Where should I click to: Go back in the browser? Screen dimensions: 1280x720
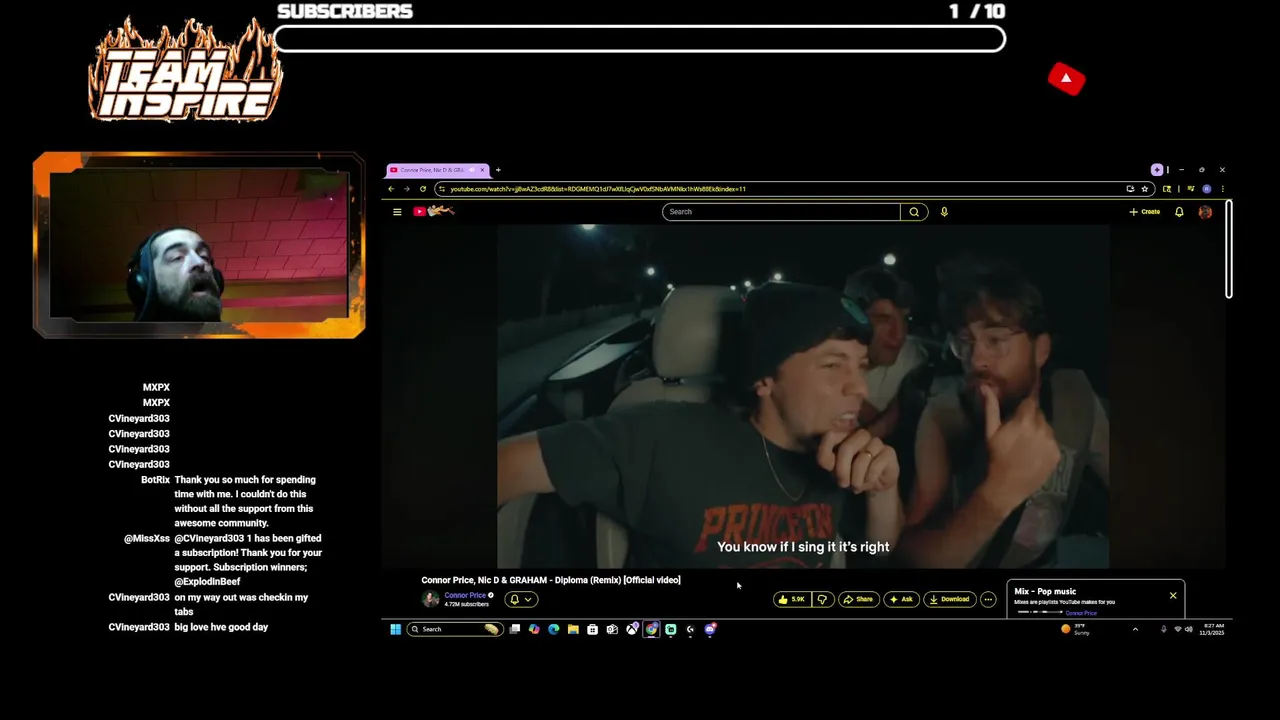[391, 189]
